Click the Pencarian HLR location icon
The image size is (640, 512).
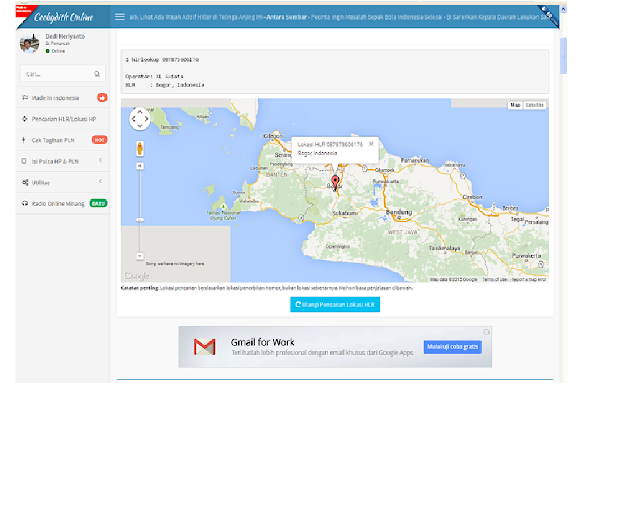coord(24,119)
